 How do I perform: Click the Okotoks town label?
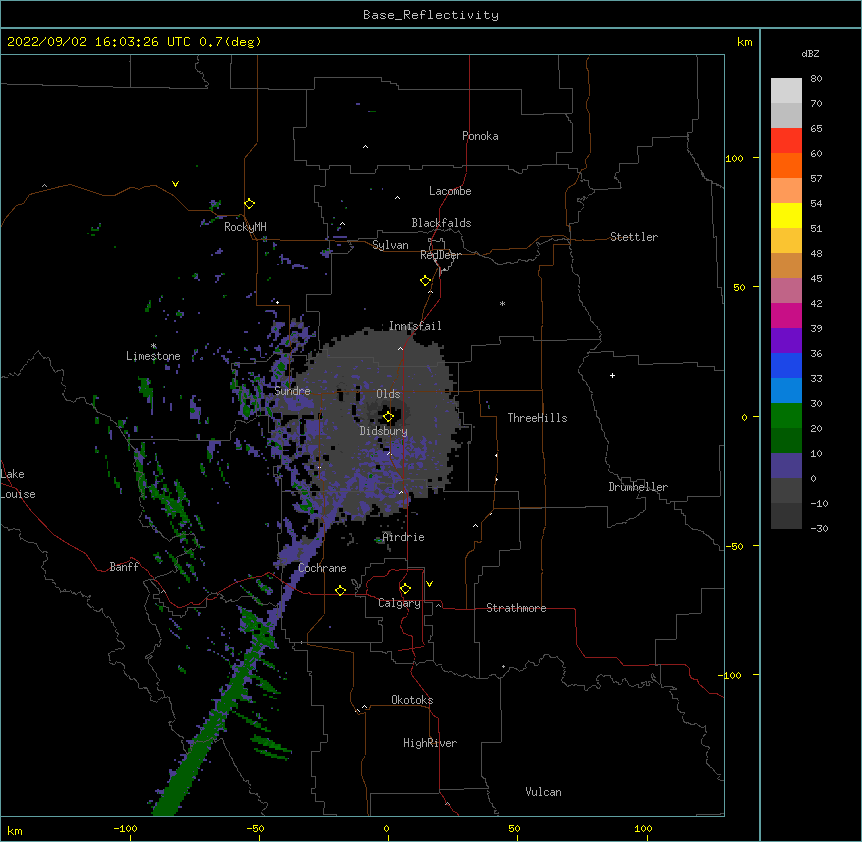(412, 700)
